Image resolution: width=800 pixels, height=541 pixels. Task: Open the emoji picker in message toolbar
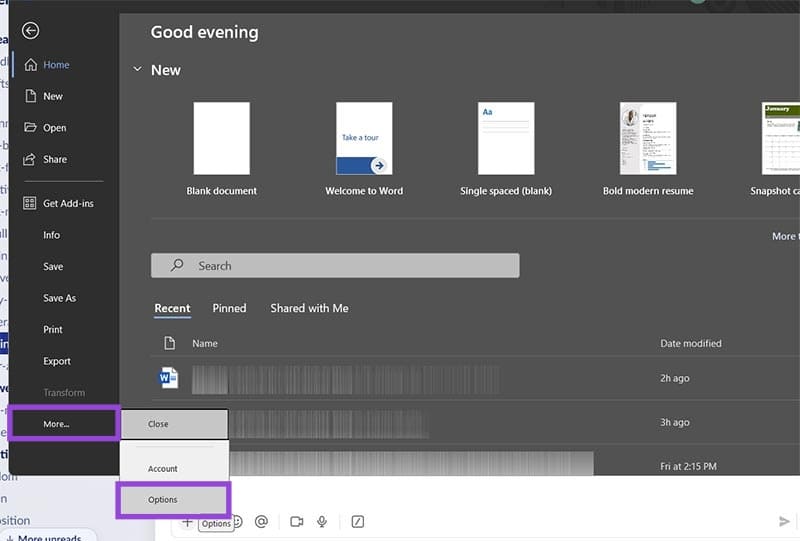pos(238,522)
